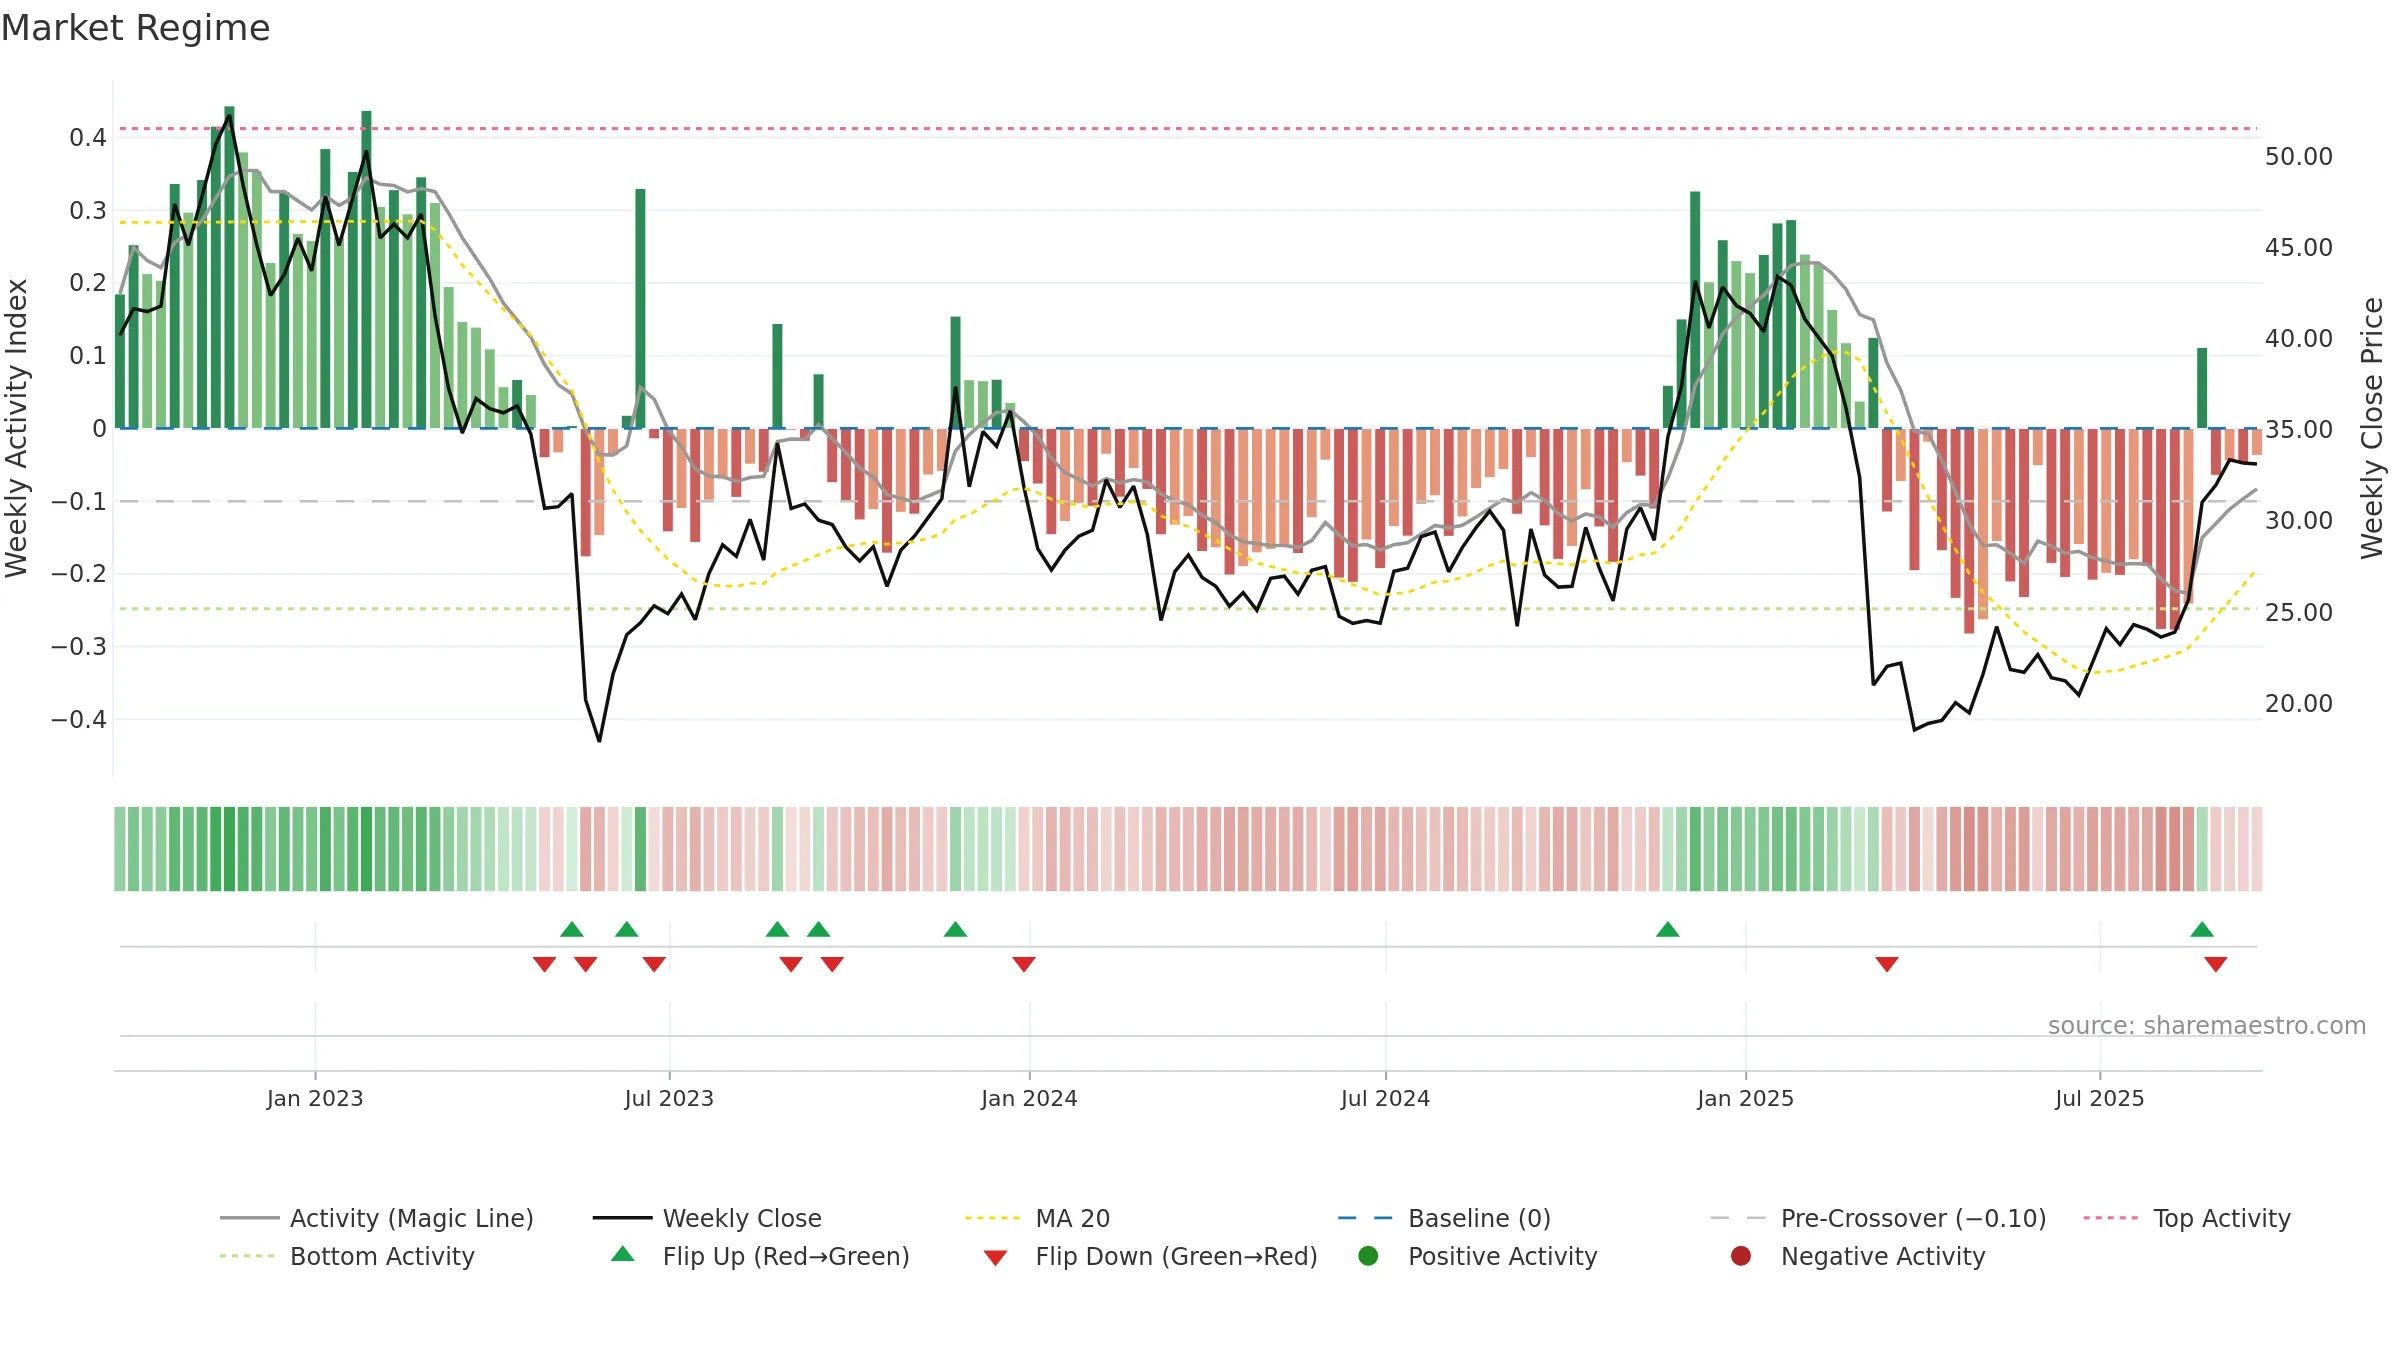Click the 50.00 price axis tick

pyautogui.click(x=2299, y=156)
